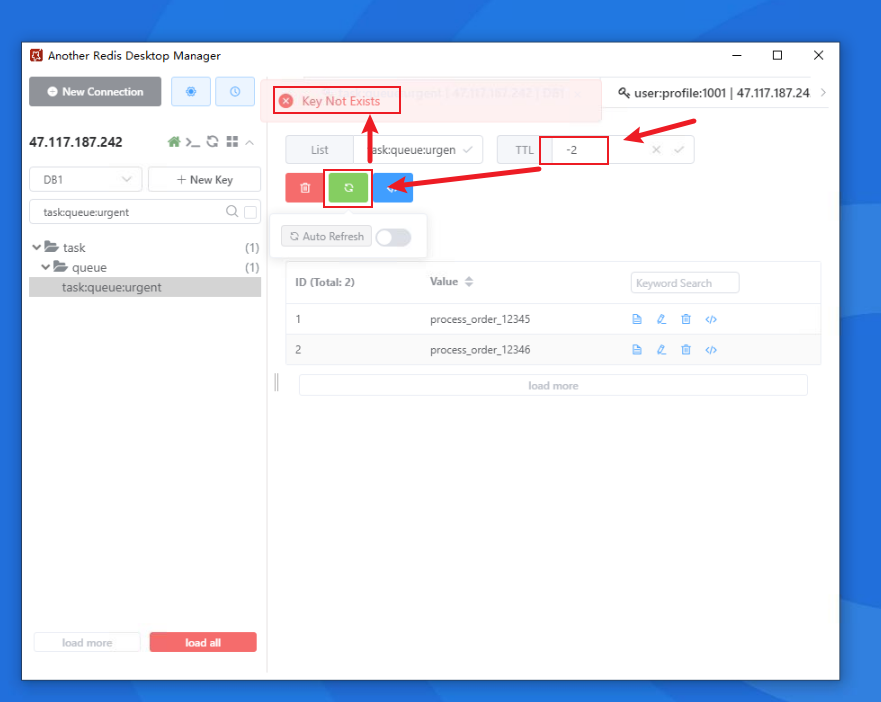Image resolution: width=881 pixels, height=702 pixels.
Task: Open the command log clock icon
Action: tap(235, 92)
